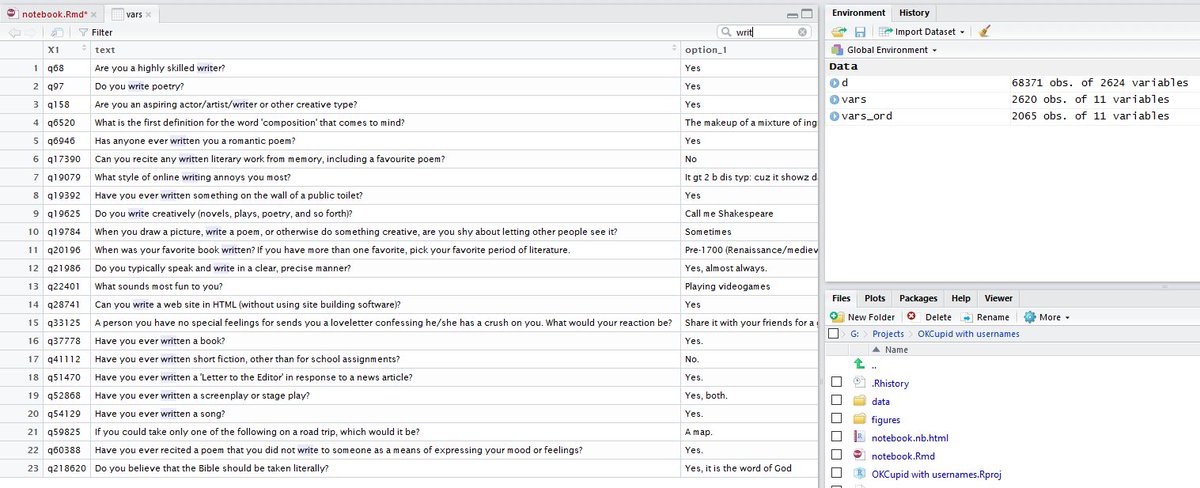Open the Import Dataset dropdown
The image size is (1200, 488).
(x=922, y=32)
